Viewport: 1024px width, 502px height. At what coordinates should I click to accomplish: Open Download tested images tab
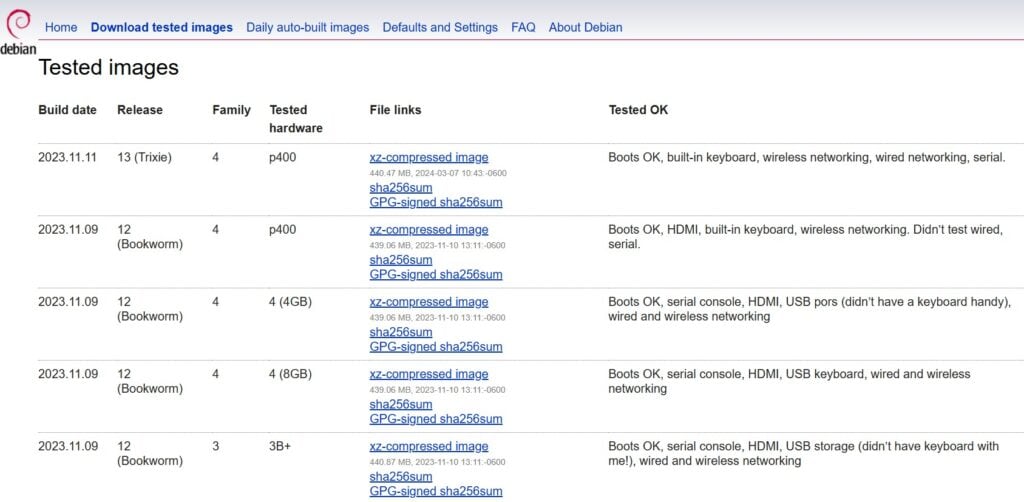pos(161,27)
